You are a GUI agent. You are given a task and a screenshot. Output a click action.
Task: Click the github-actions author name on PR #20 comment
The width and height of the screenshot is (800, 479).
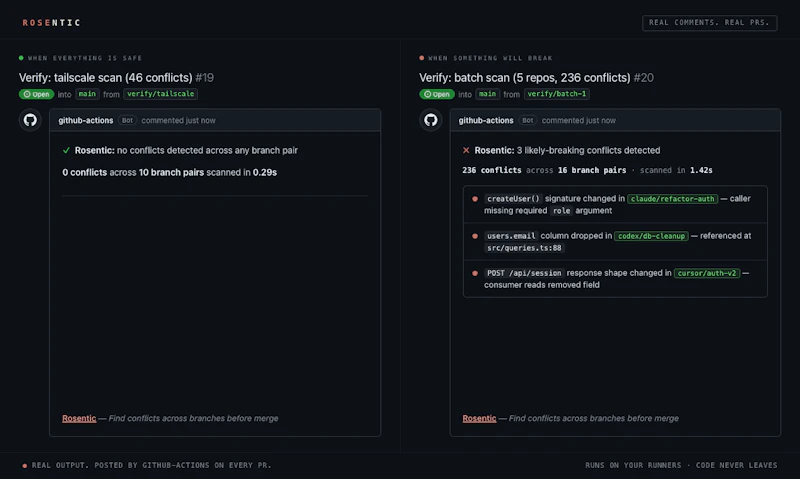[486, 120]
